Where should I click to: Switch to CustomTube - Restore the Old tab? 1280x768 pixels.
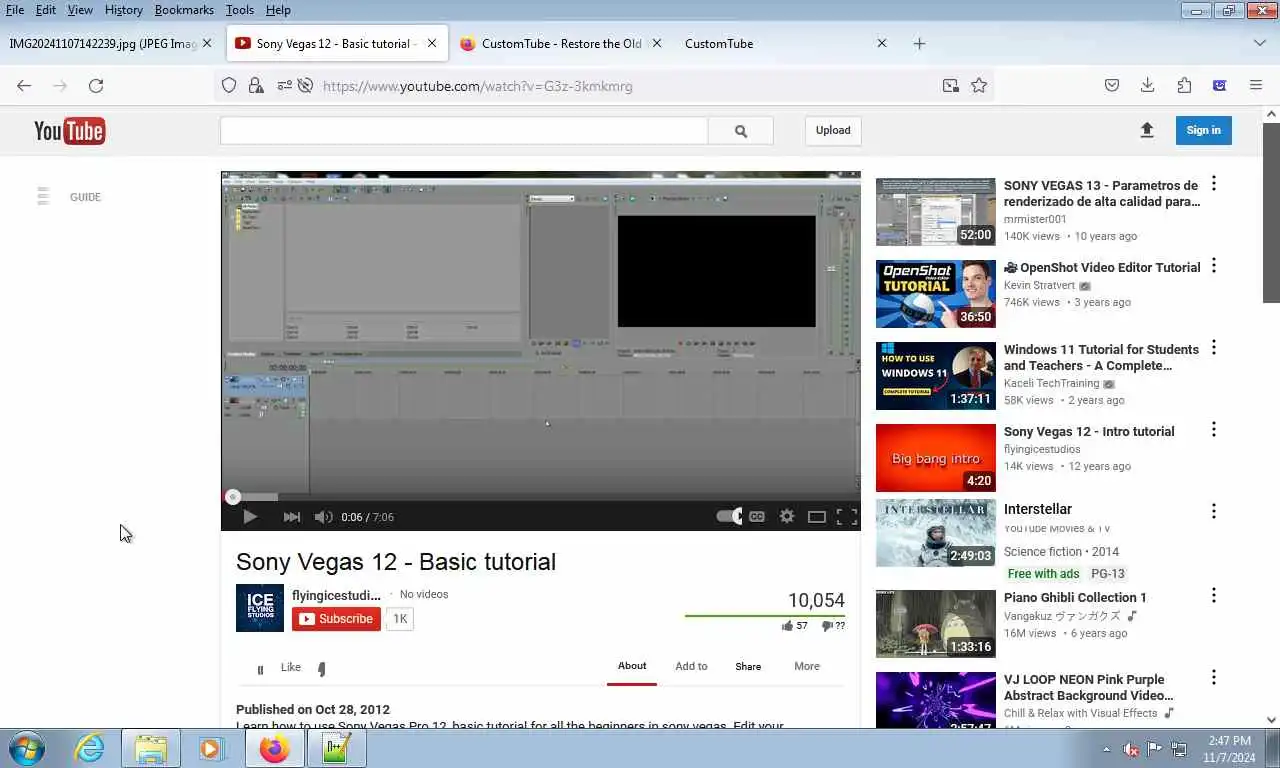point(561,44)
